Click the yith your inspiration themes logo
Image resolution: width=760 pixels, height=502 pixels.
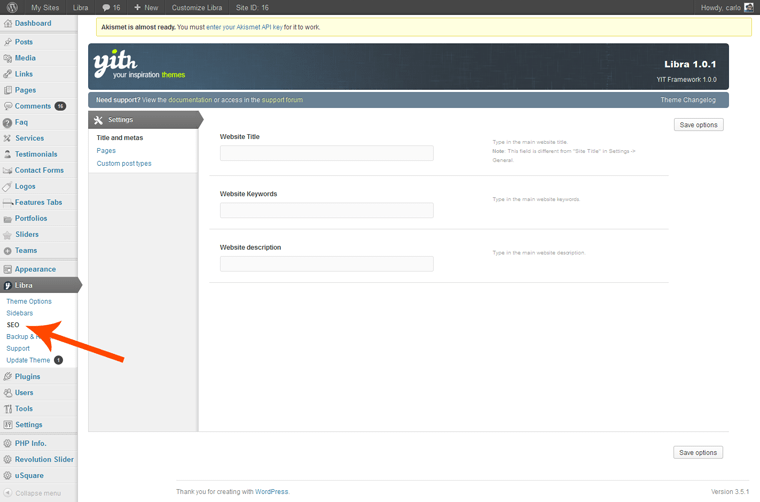point(139,64)
